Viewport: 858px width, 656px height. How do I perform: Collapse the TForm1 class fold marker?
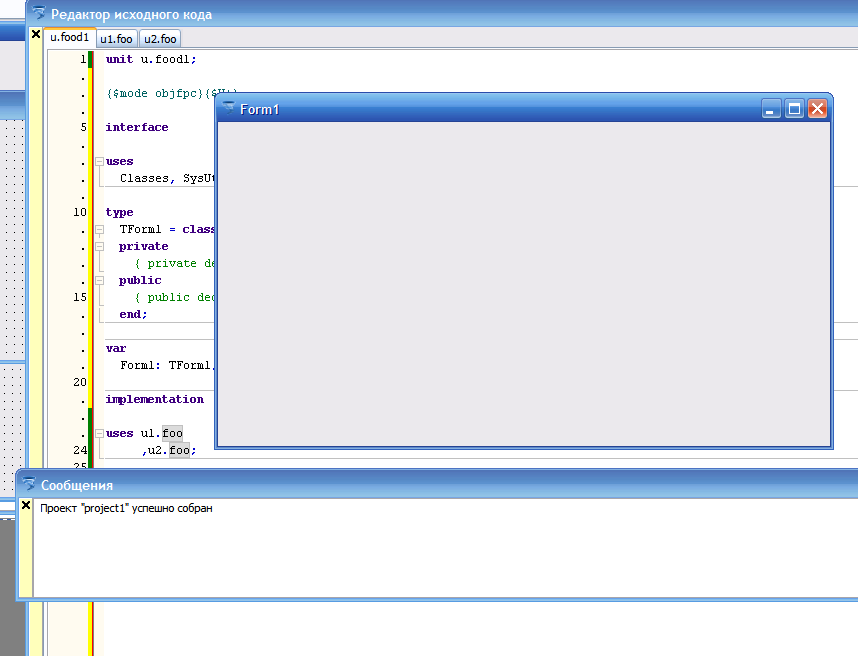coord(99,229)
